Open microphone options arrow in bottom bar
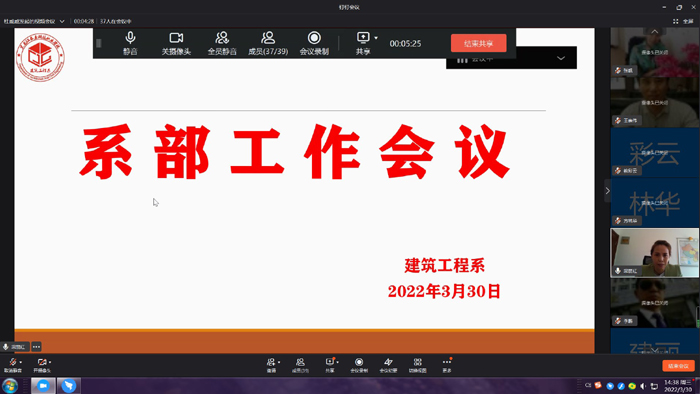The image size is (700, 394). (21, 362)
